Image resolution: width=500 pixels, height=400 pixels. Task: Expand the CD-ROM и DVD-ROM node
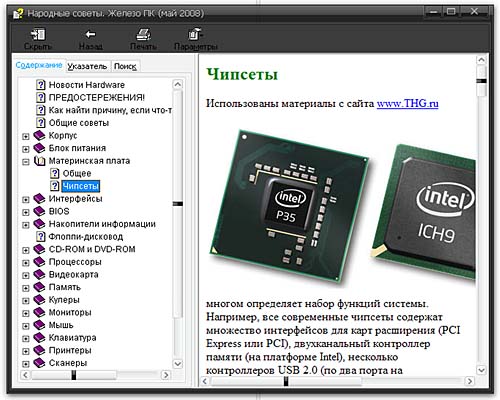[25, 250]
